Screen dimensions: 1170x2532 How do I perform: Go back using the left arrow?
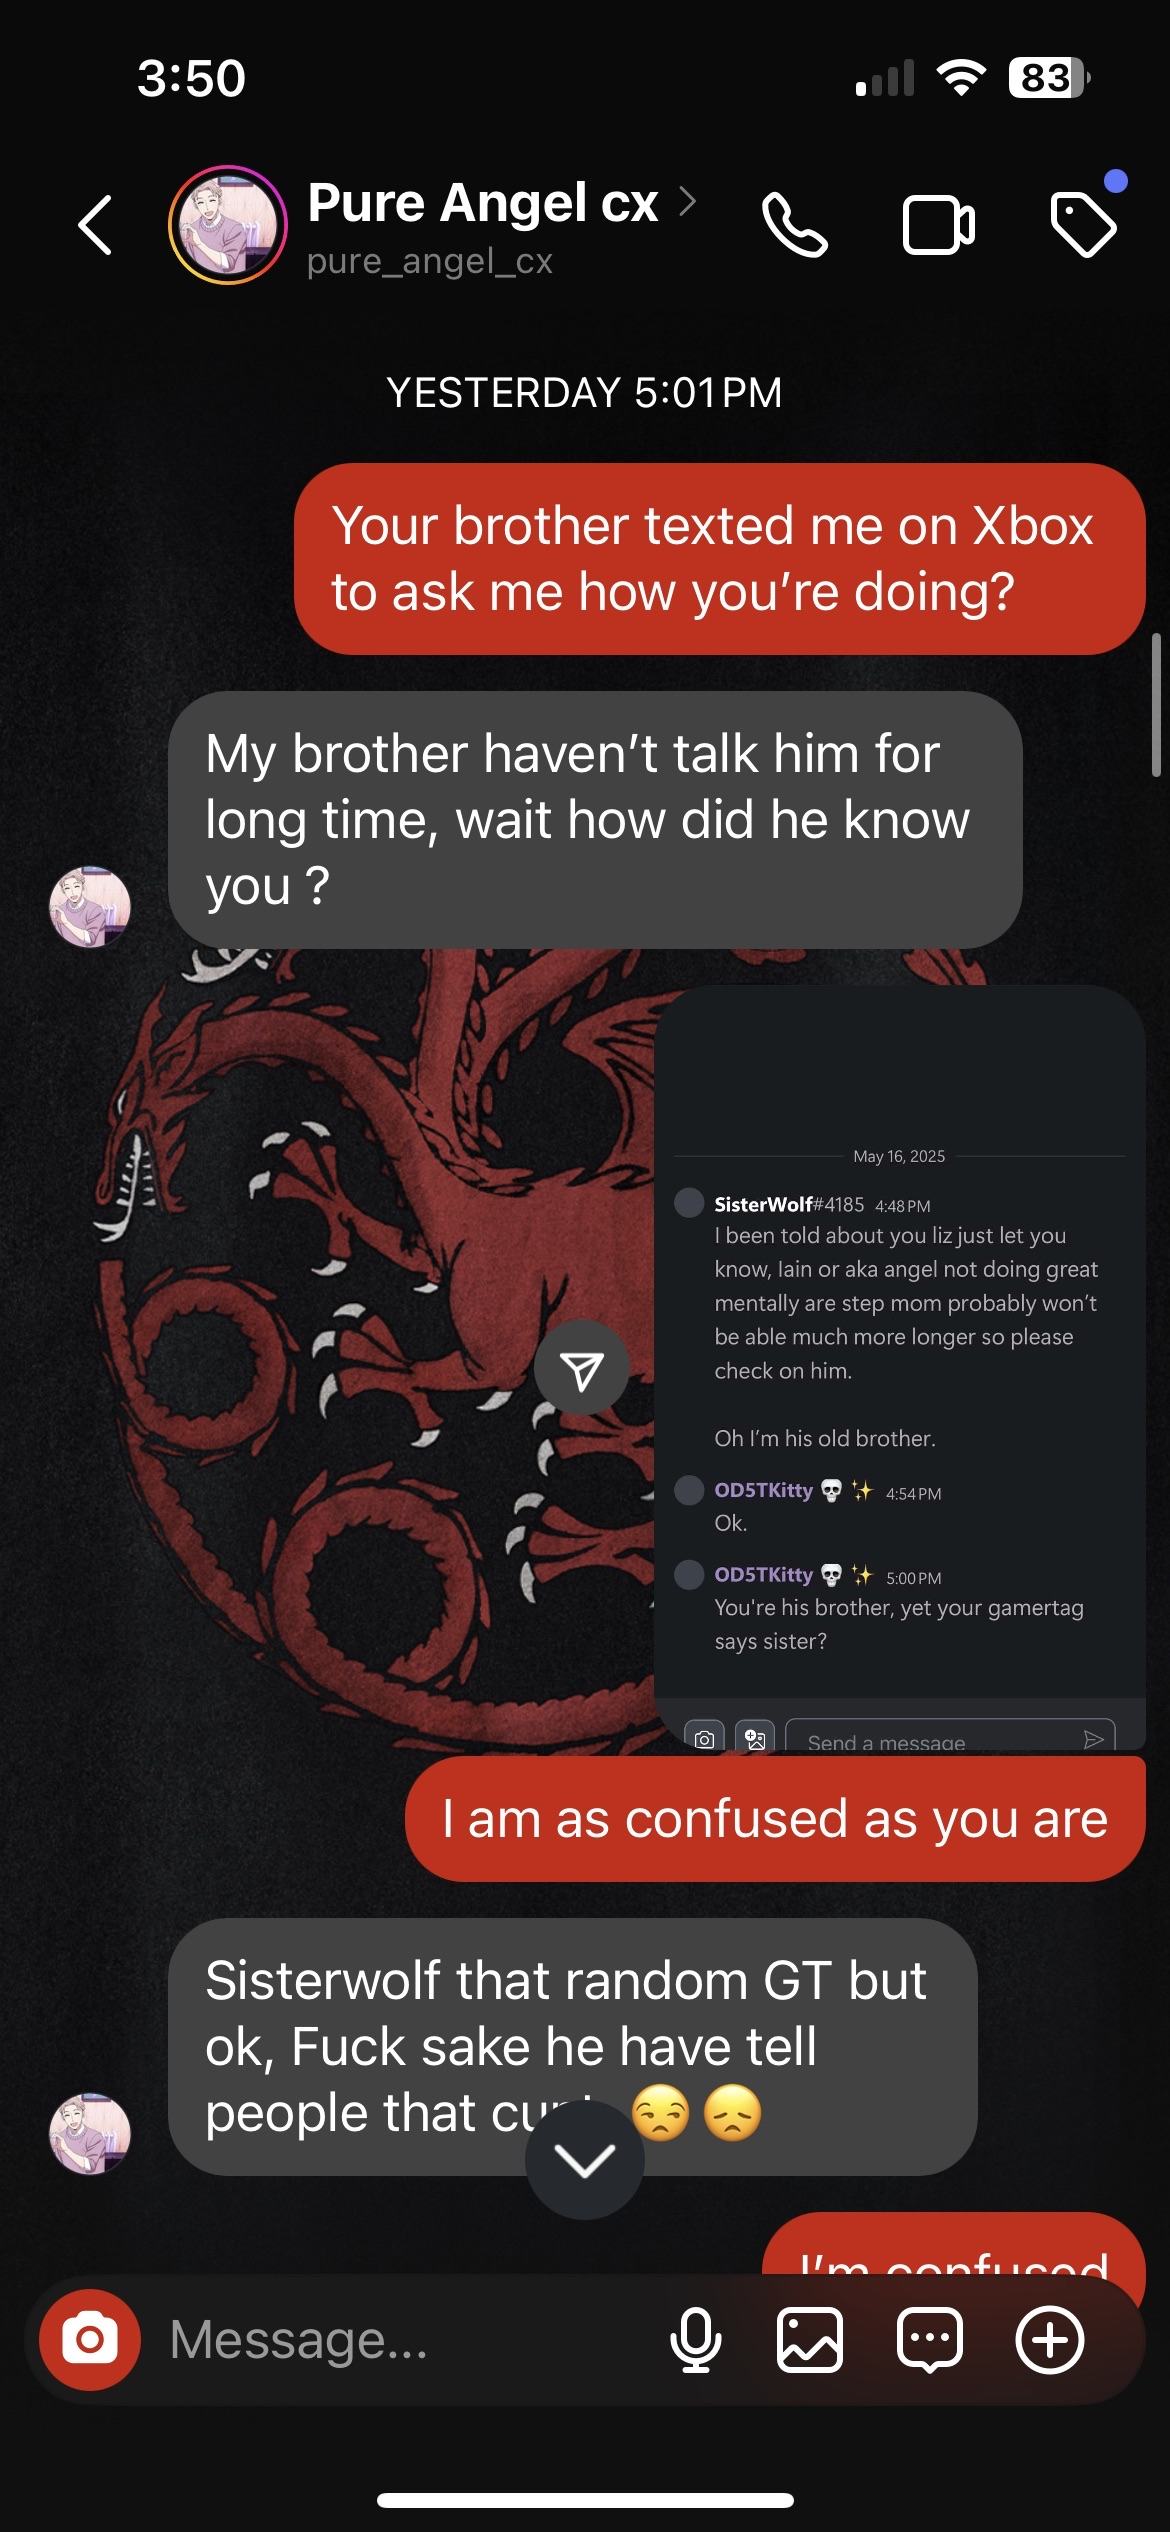[x=96, y=225]
